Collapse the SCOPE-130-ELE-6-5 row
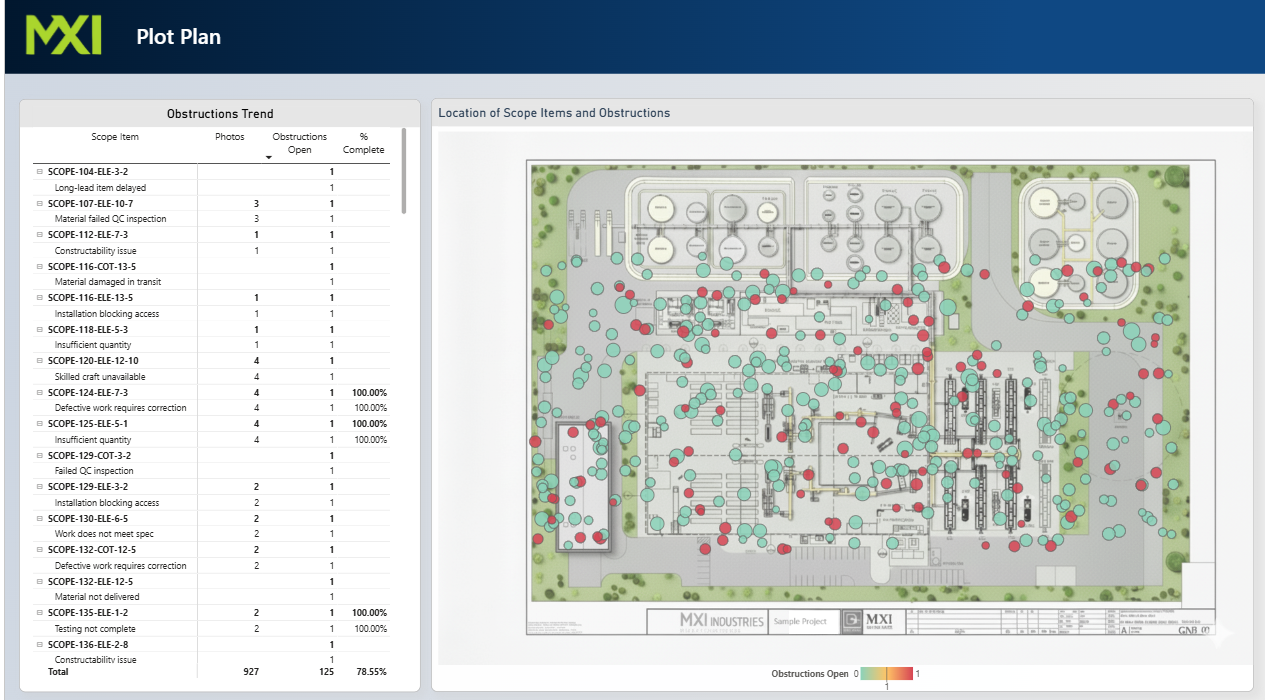The height and width of the screenshot is (700, 1265). (40, 519)
